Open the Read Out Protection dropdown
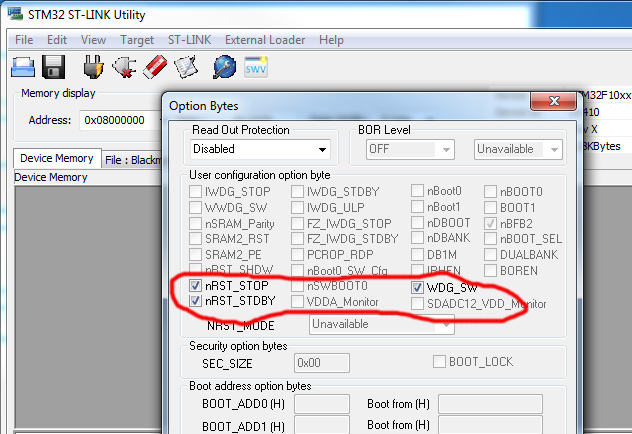Screen dimensions: 632x434 tap(260, 149)
